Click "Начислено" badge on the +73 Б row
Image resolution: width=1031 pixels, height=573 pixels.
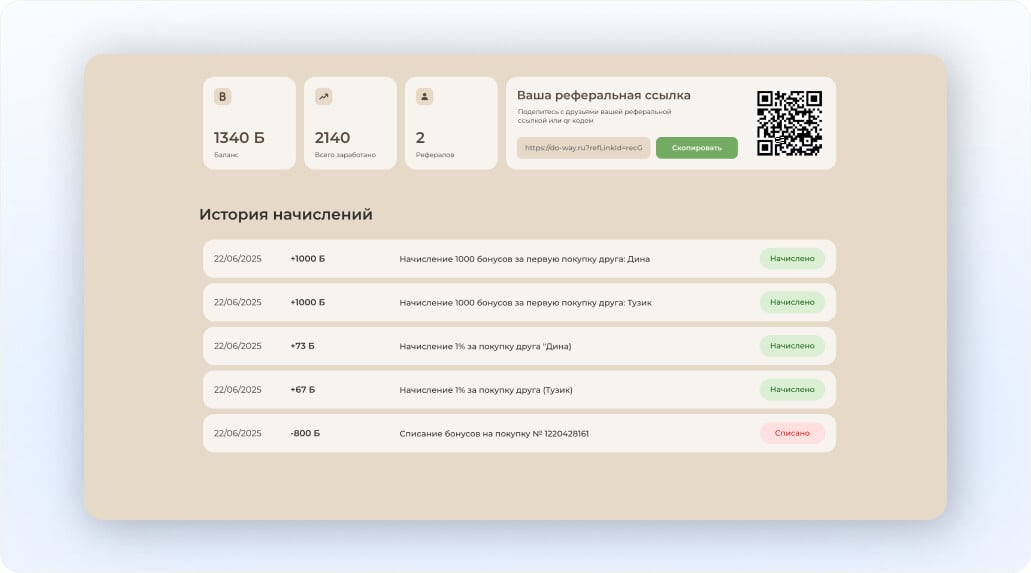click(792, 346)
